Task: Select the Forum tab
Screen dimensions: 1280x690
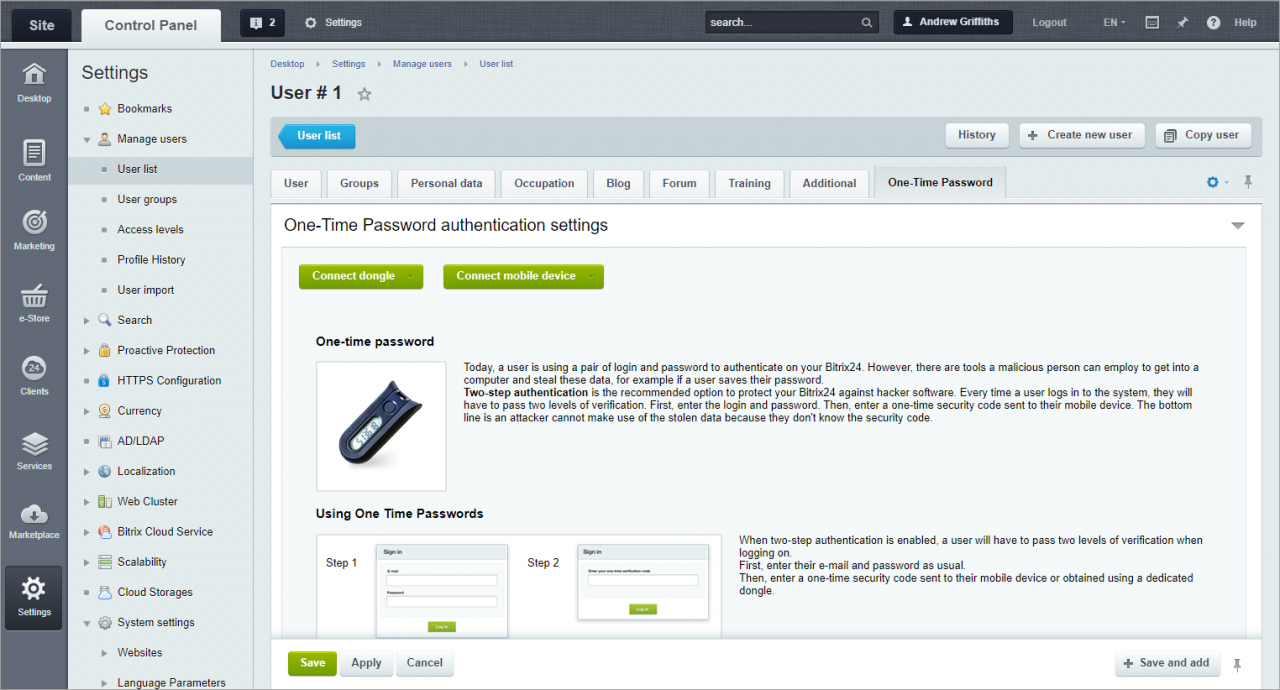Action: coord(679,184)
